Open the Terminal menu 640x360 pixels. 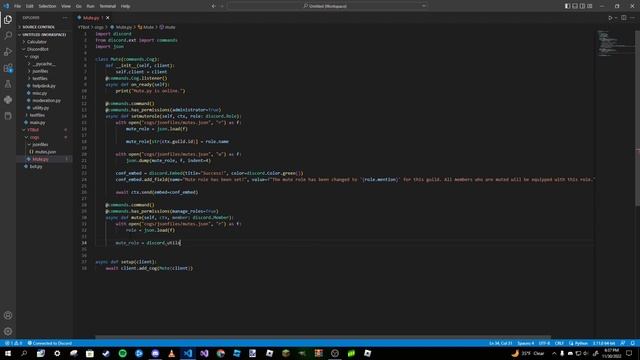click(108, 6)
